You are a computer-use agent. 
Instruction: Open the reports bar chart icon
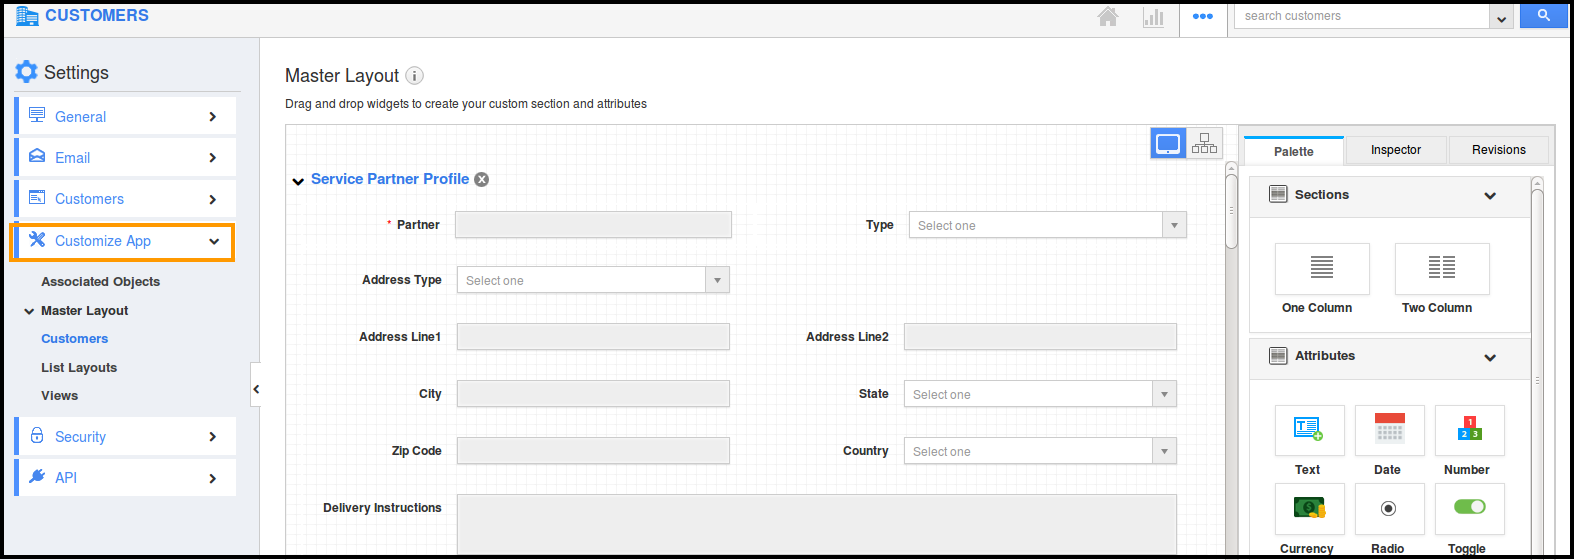click(1153, 17)
